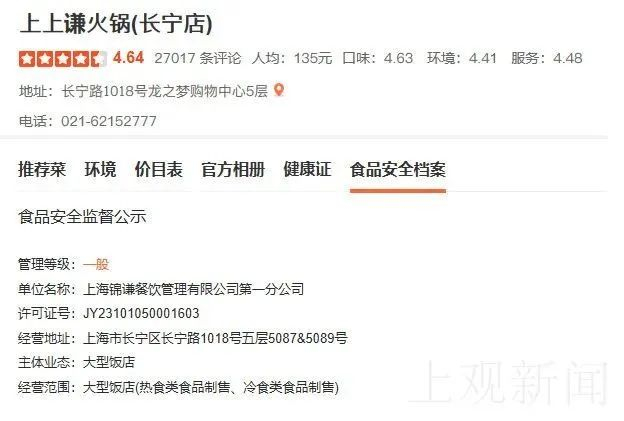This screenshot has height=421, width=624.
Task: Click the 27017 条评论 review count
Action: (198, 58)
